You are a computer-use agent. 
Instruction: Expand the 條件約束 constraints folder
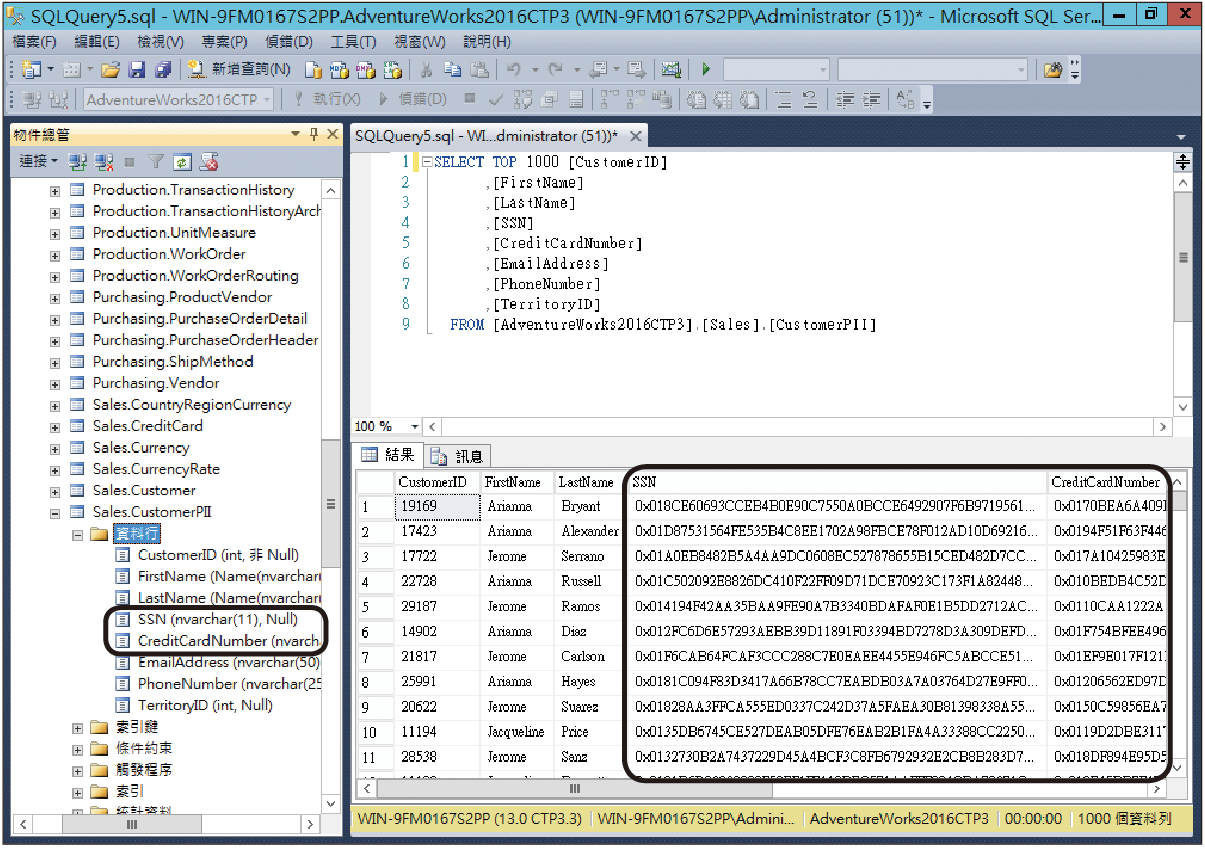click(x=77, y=749)
